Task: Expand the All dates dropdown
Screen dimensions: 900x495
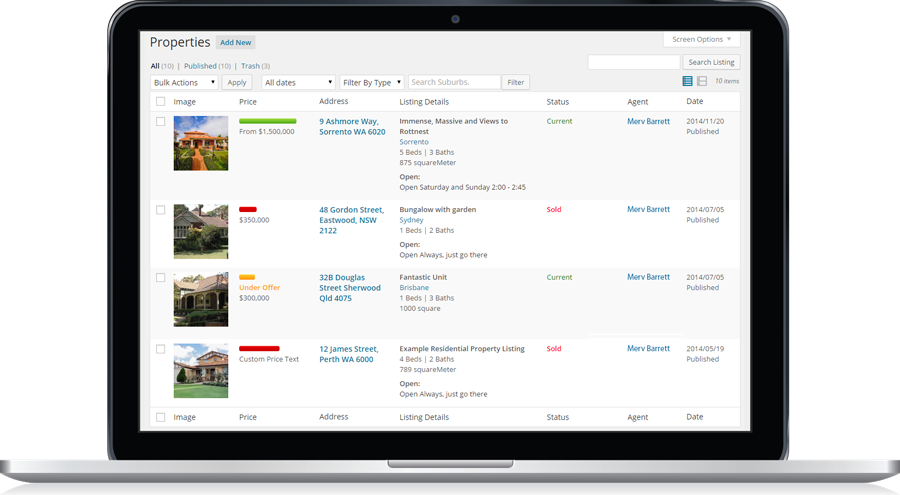Action: point(298,82)
